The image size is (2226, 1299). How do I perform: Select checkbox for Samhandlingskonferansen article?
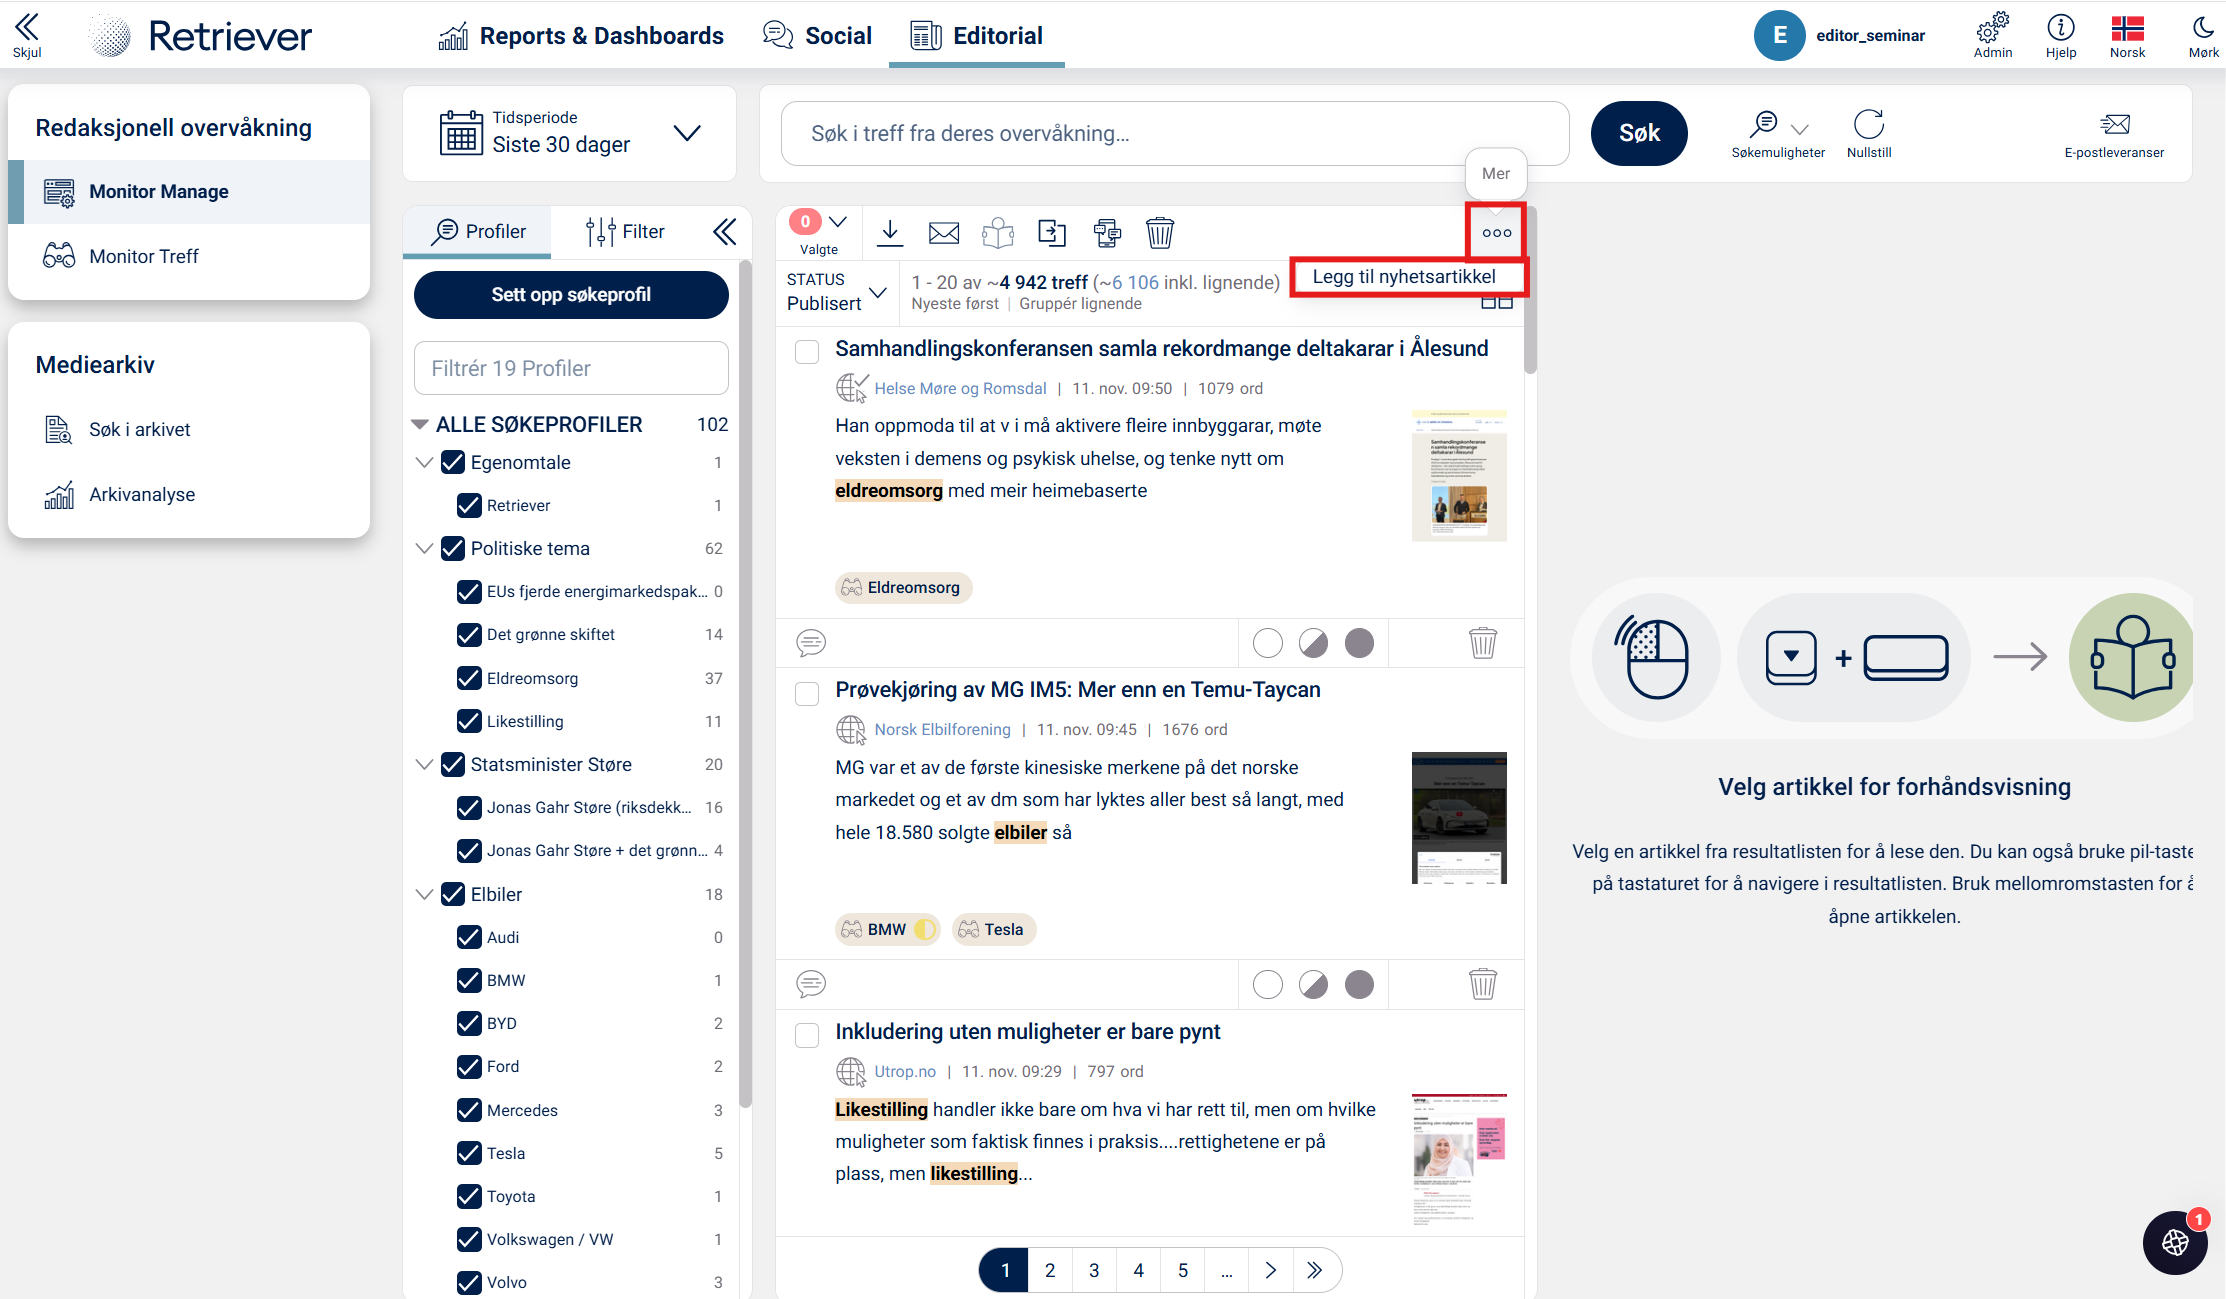point(807,352)
